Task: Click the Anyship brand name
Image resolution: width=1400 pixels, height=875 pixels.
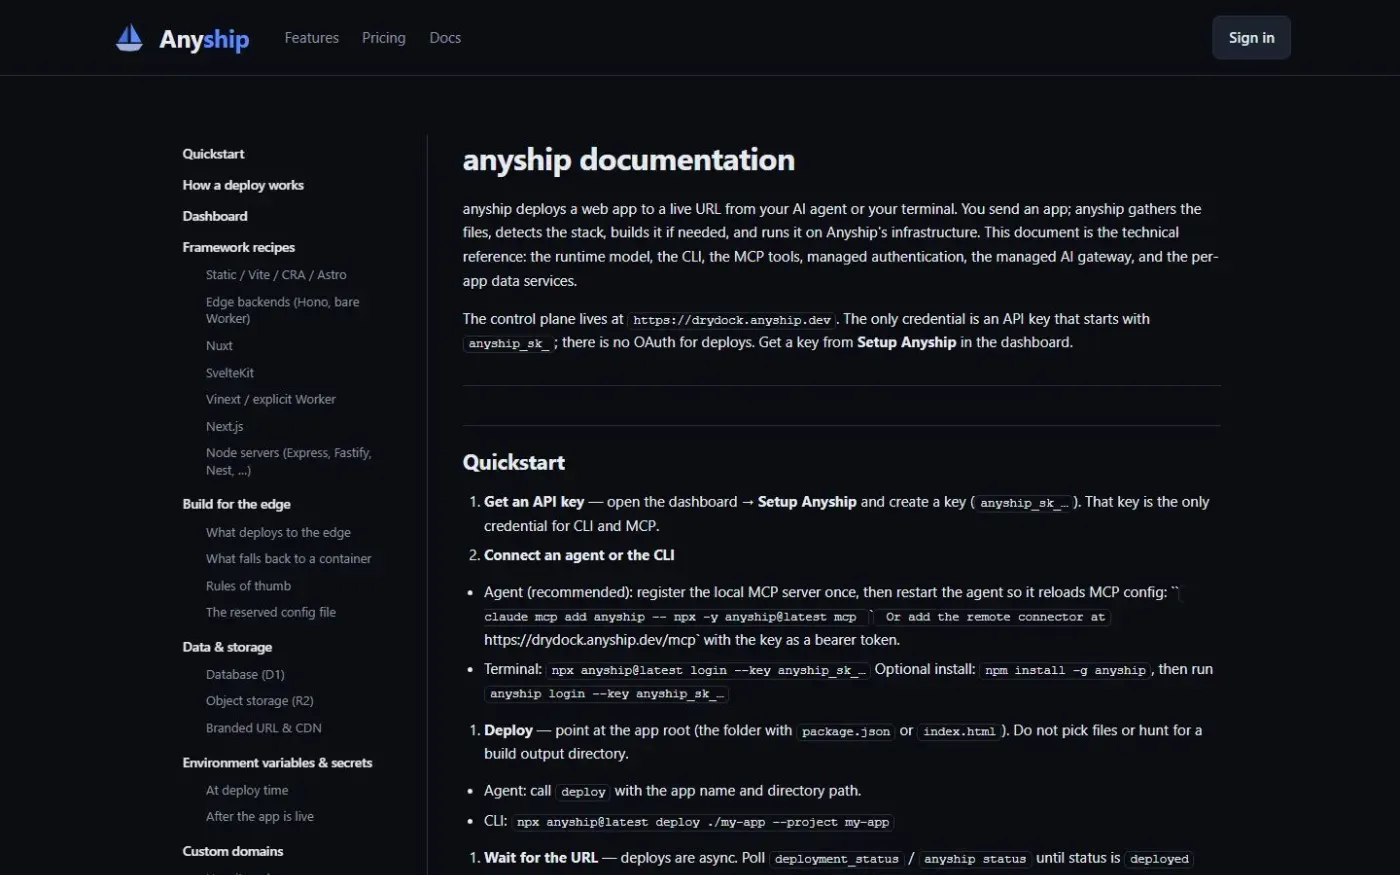Action: tap(204, 39)
